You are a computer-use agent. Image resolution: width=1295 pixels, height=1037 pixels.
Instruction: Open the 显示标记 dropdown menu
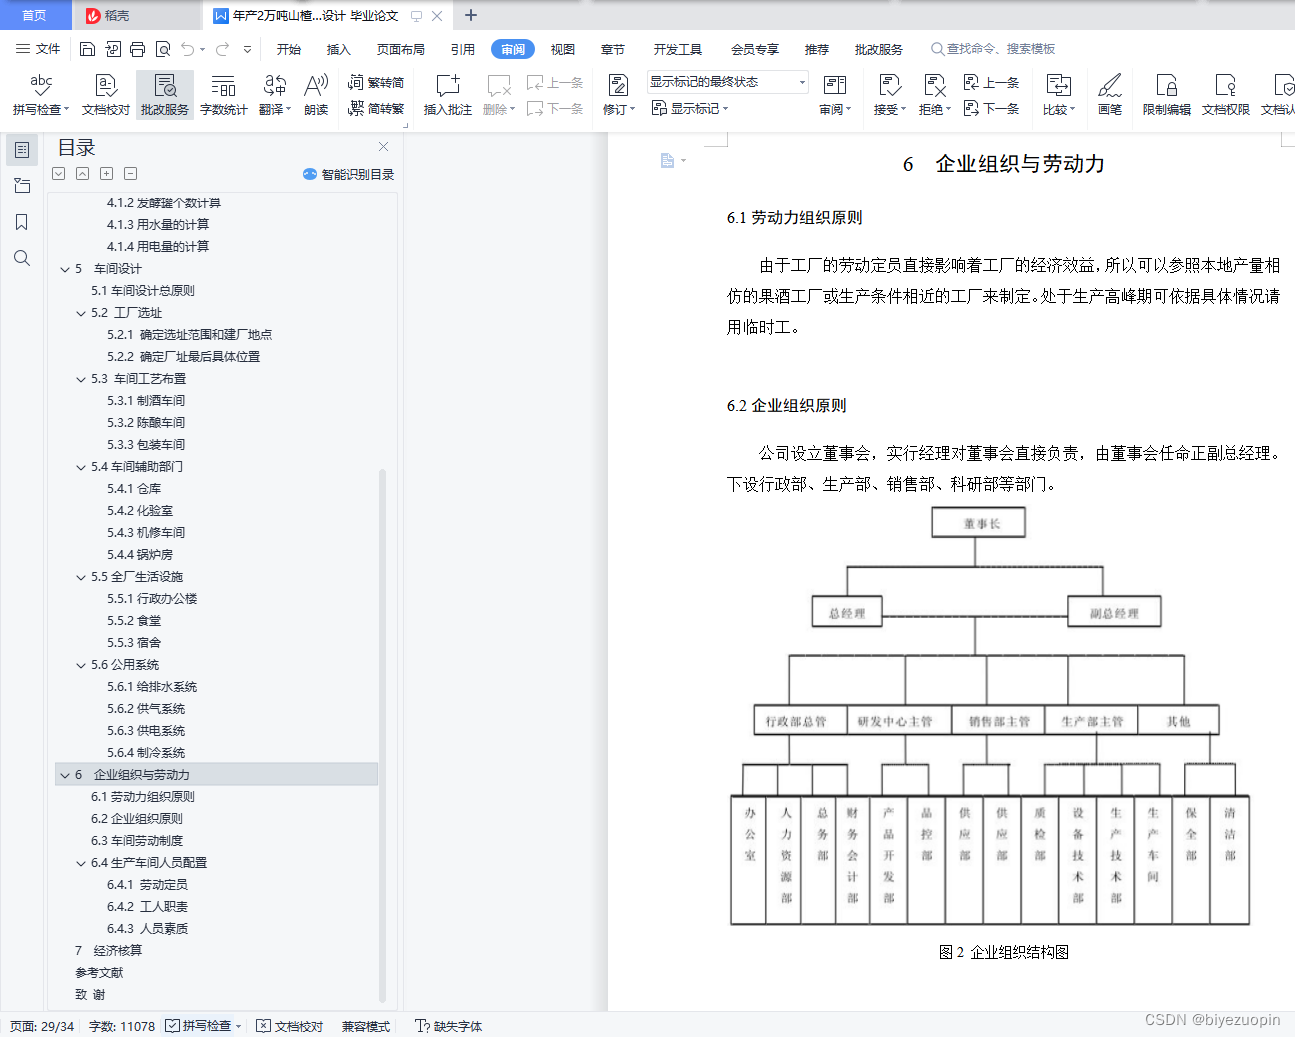[x=690, y=108]
